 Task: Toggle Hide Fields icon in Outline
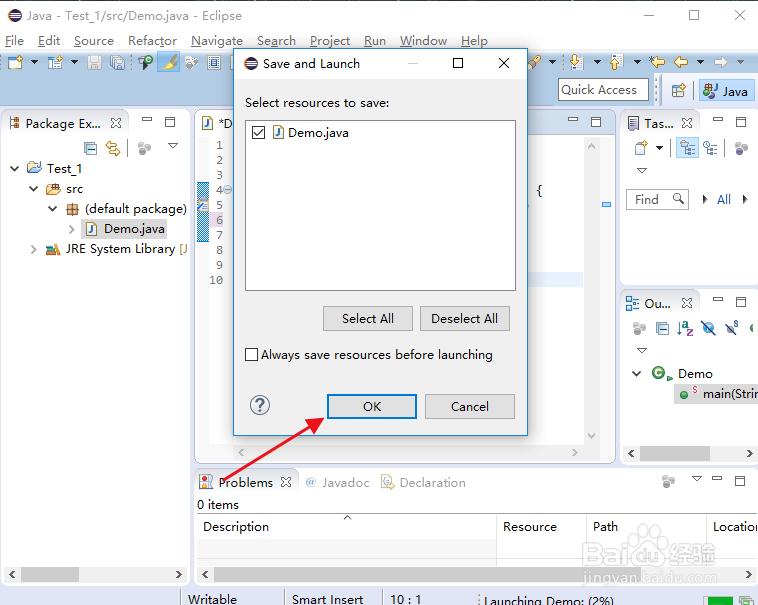click(708, 329)
